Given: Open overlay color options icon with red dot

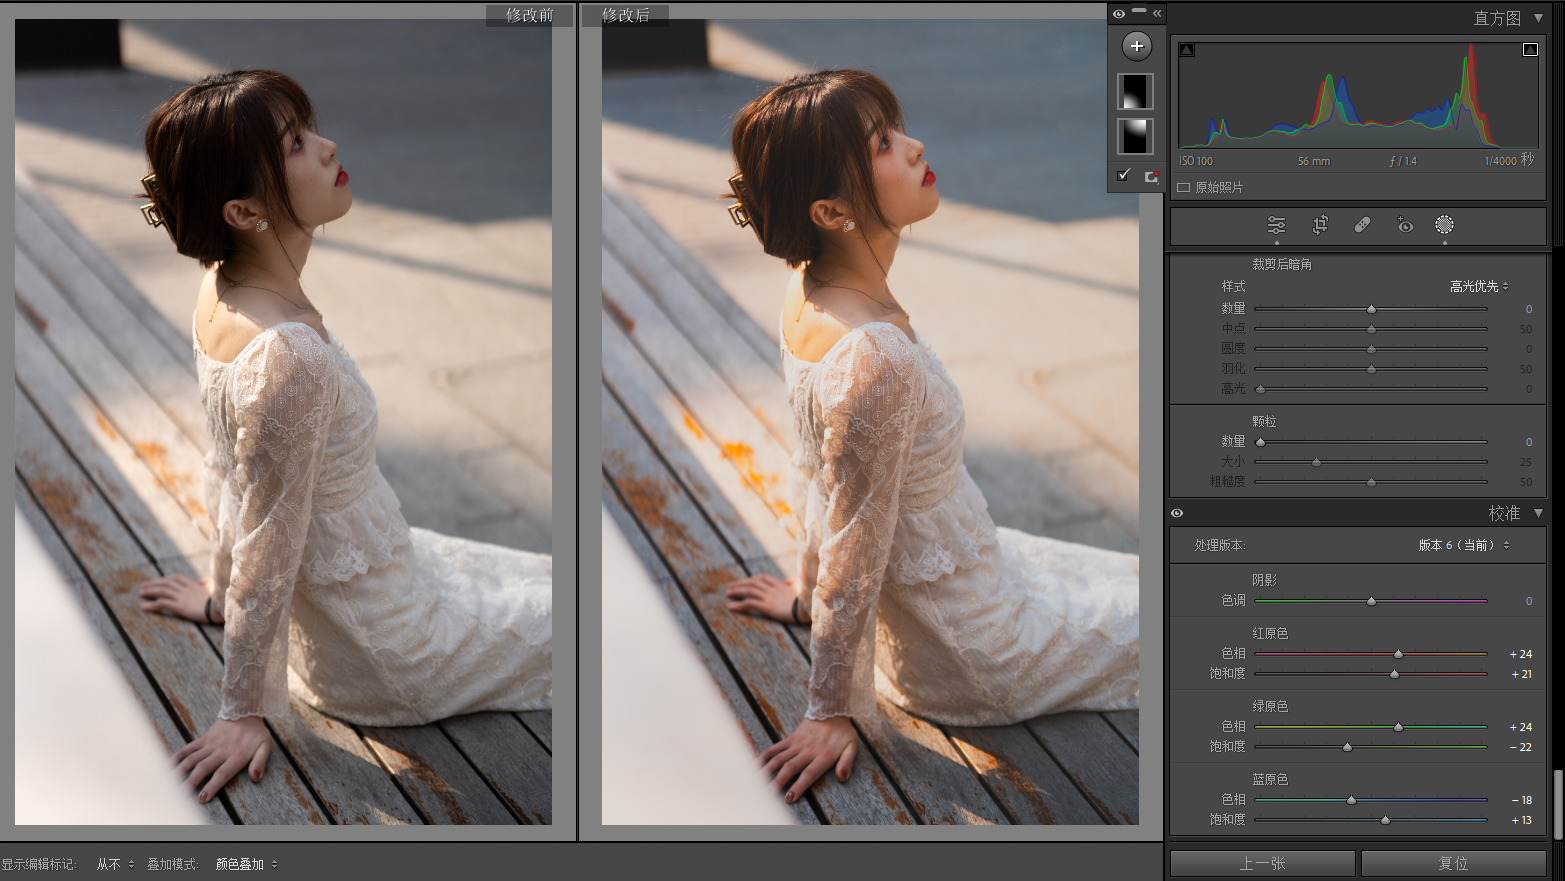Looking at the screenshot, I should pyautogui.click(x=1151, y=176).
